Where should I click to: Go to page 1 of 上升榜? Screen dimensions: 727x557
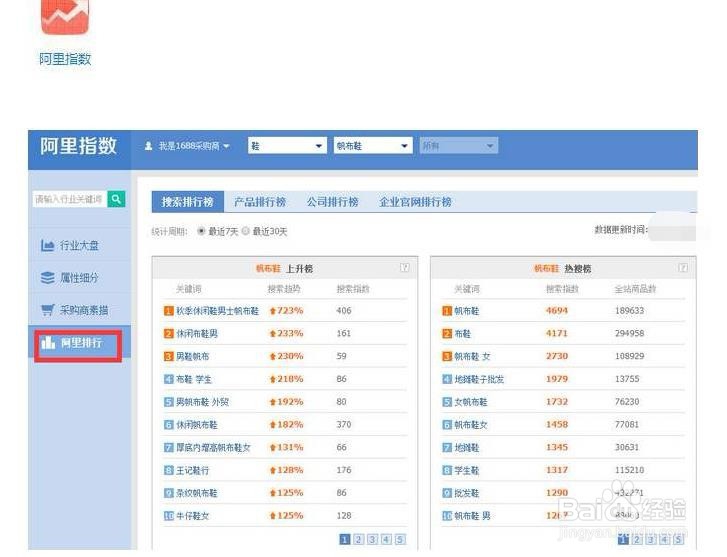(344, 539)
